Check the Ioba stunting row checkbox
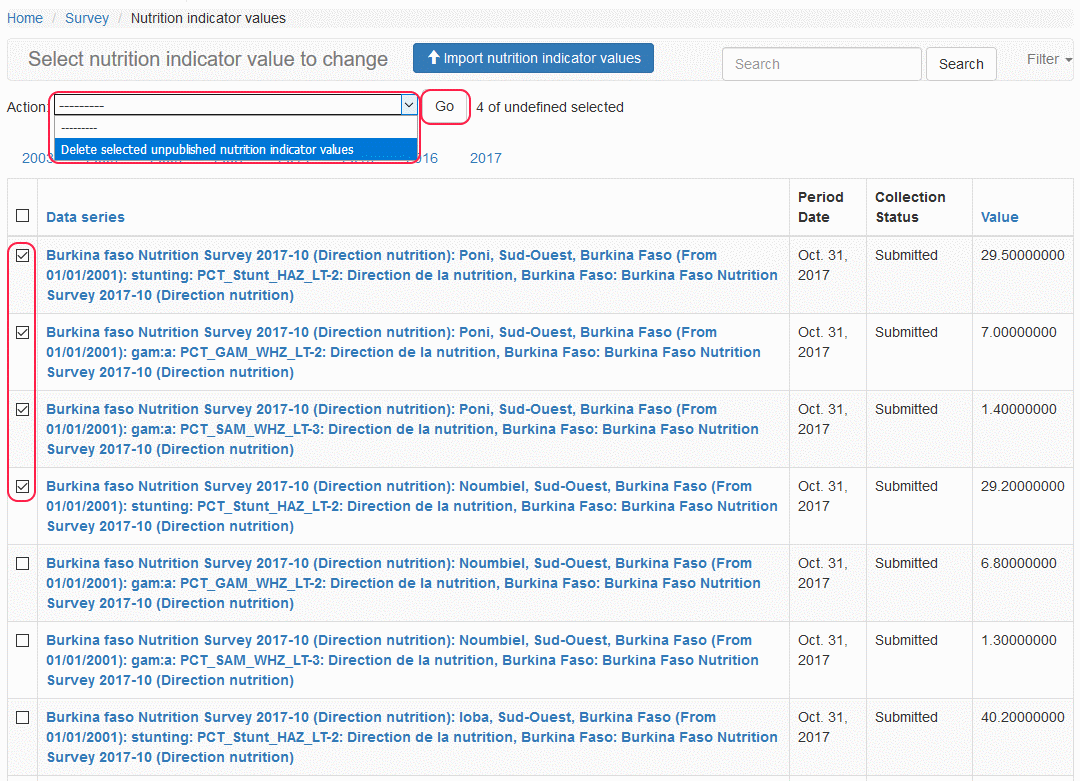Screen dimensions: 1080x781 pyautogui.click(x=23, y=717)
